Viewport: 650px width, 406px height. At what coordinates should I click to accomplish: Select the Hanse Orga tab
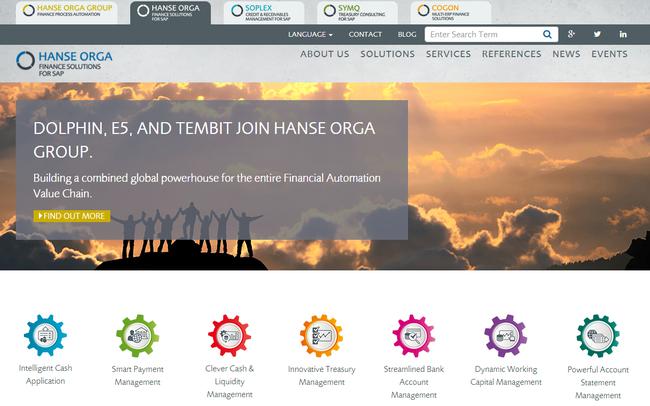170,13
